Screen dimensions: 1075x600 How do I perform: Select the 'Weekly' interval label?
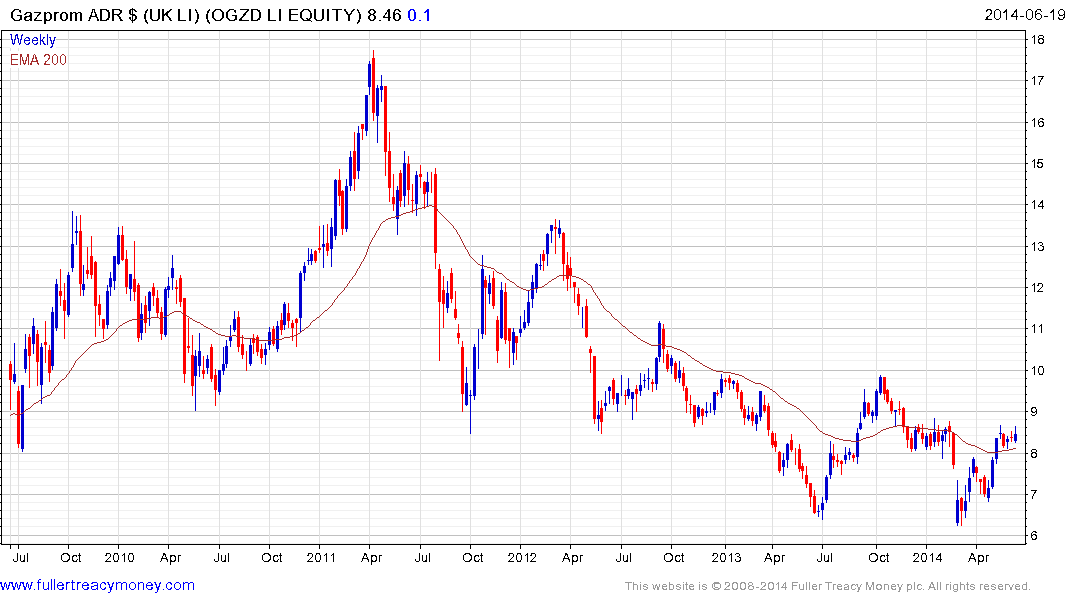pyautogui.click(x=33, y=40)
